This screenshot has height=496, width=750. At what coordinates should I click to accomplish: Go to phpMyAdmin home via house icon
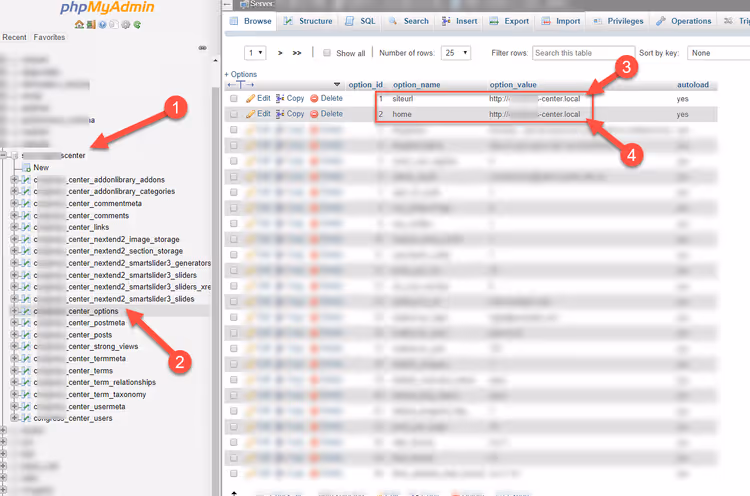point(79,24)
